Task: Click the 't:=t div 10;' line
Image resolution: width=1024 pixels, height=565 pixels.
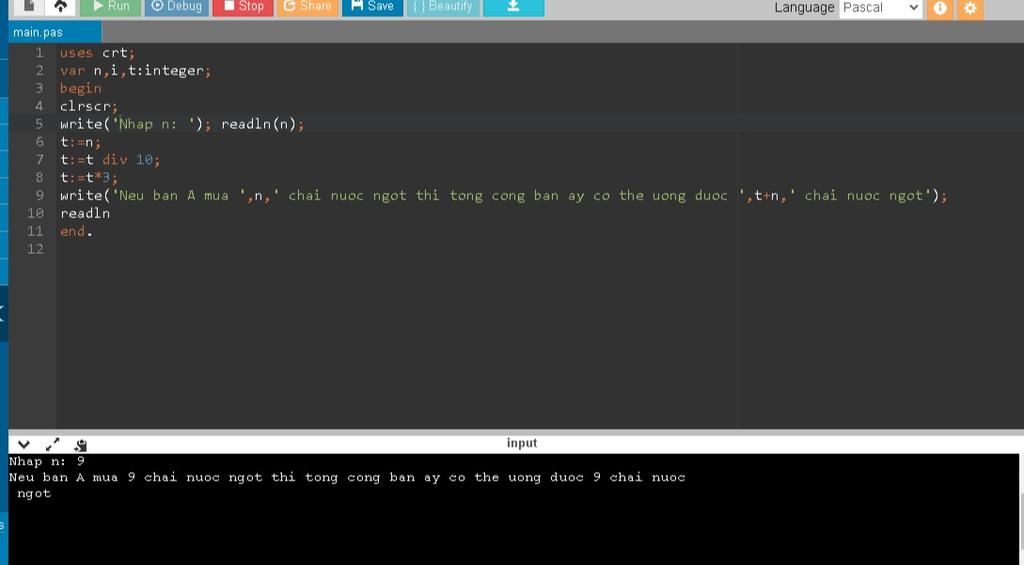Action: tap(110, 159)
